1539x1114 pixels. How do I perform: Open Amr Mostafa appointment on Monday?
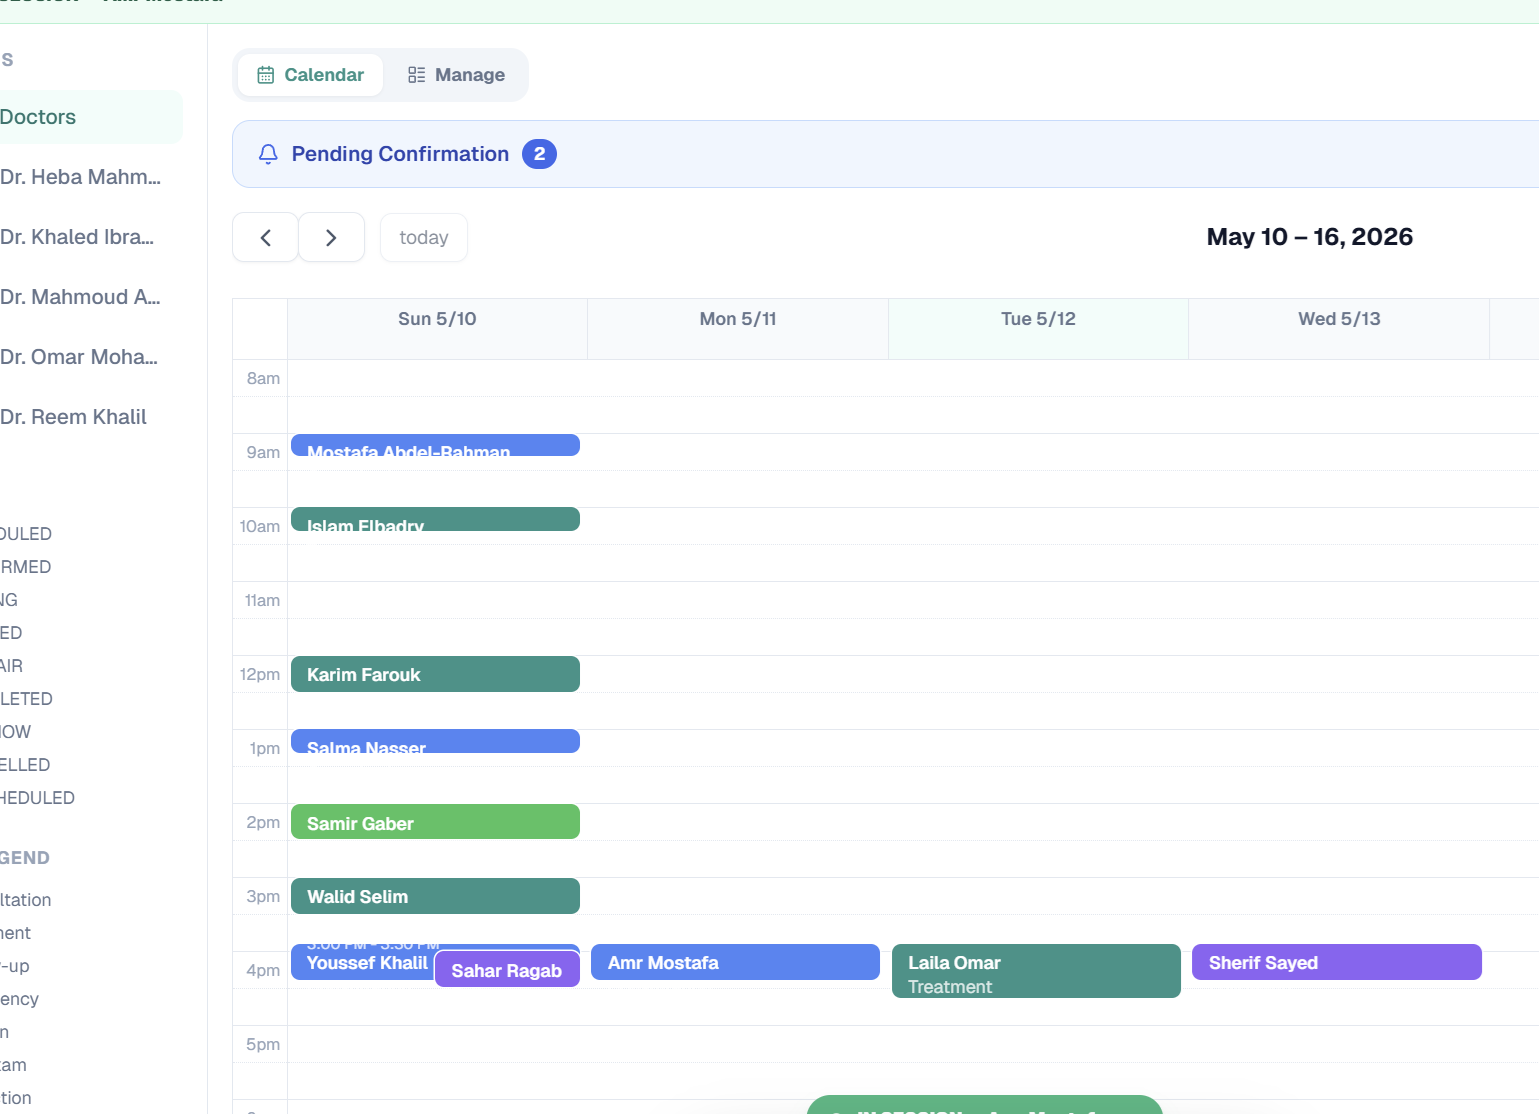point(735,962)
